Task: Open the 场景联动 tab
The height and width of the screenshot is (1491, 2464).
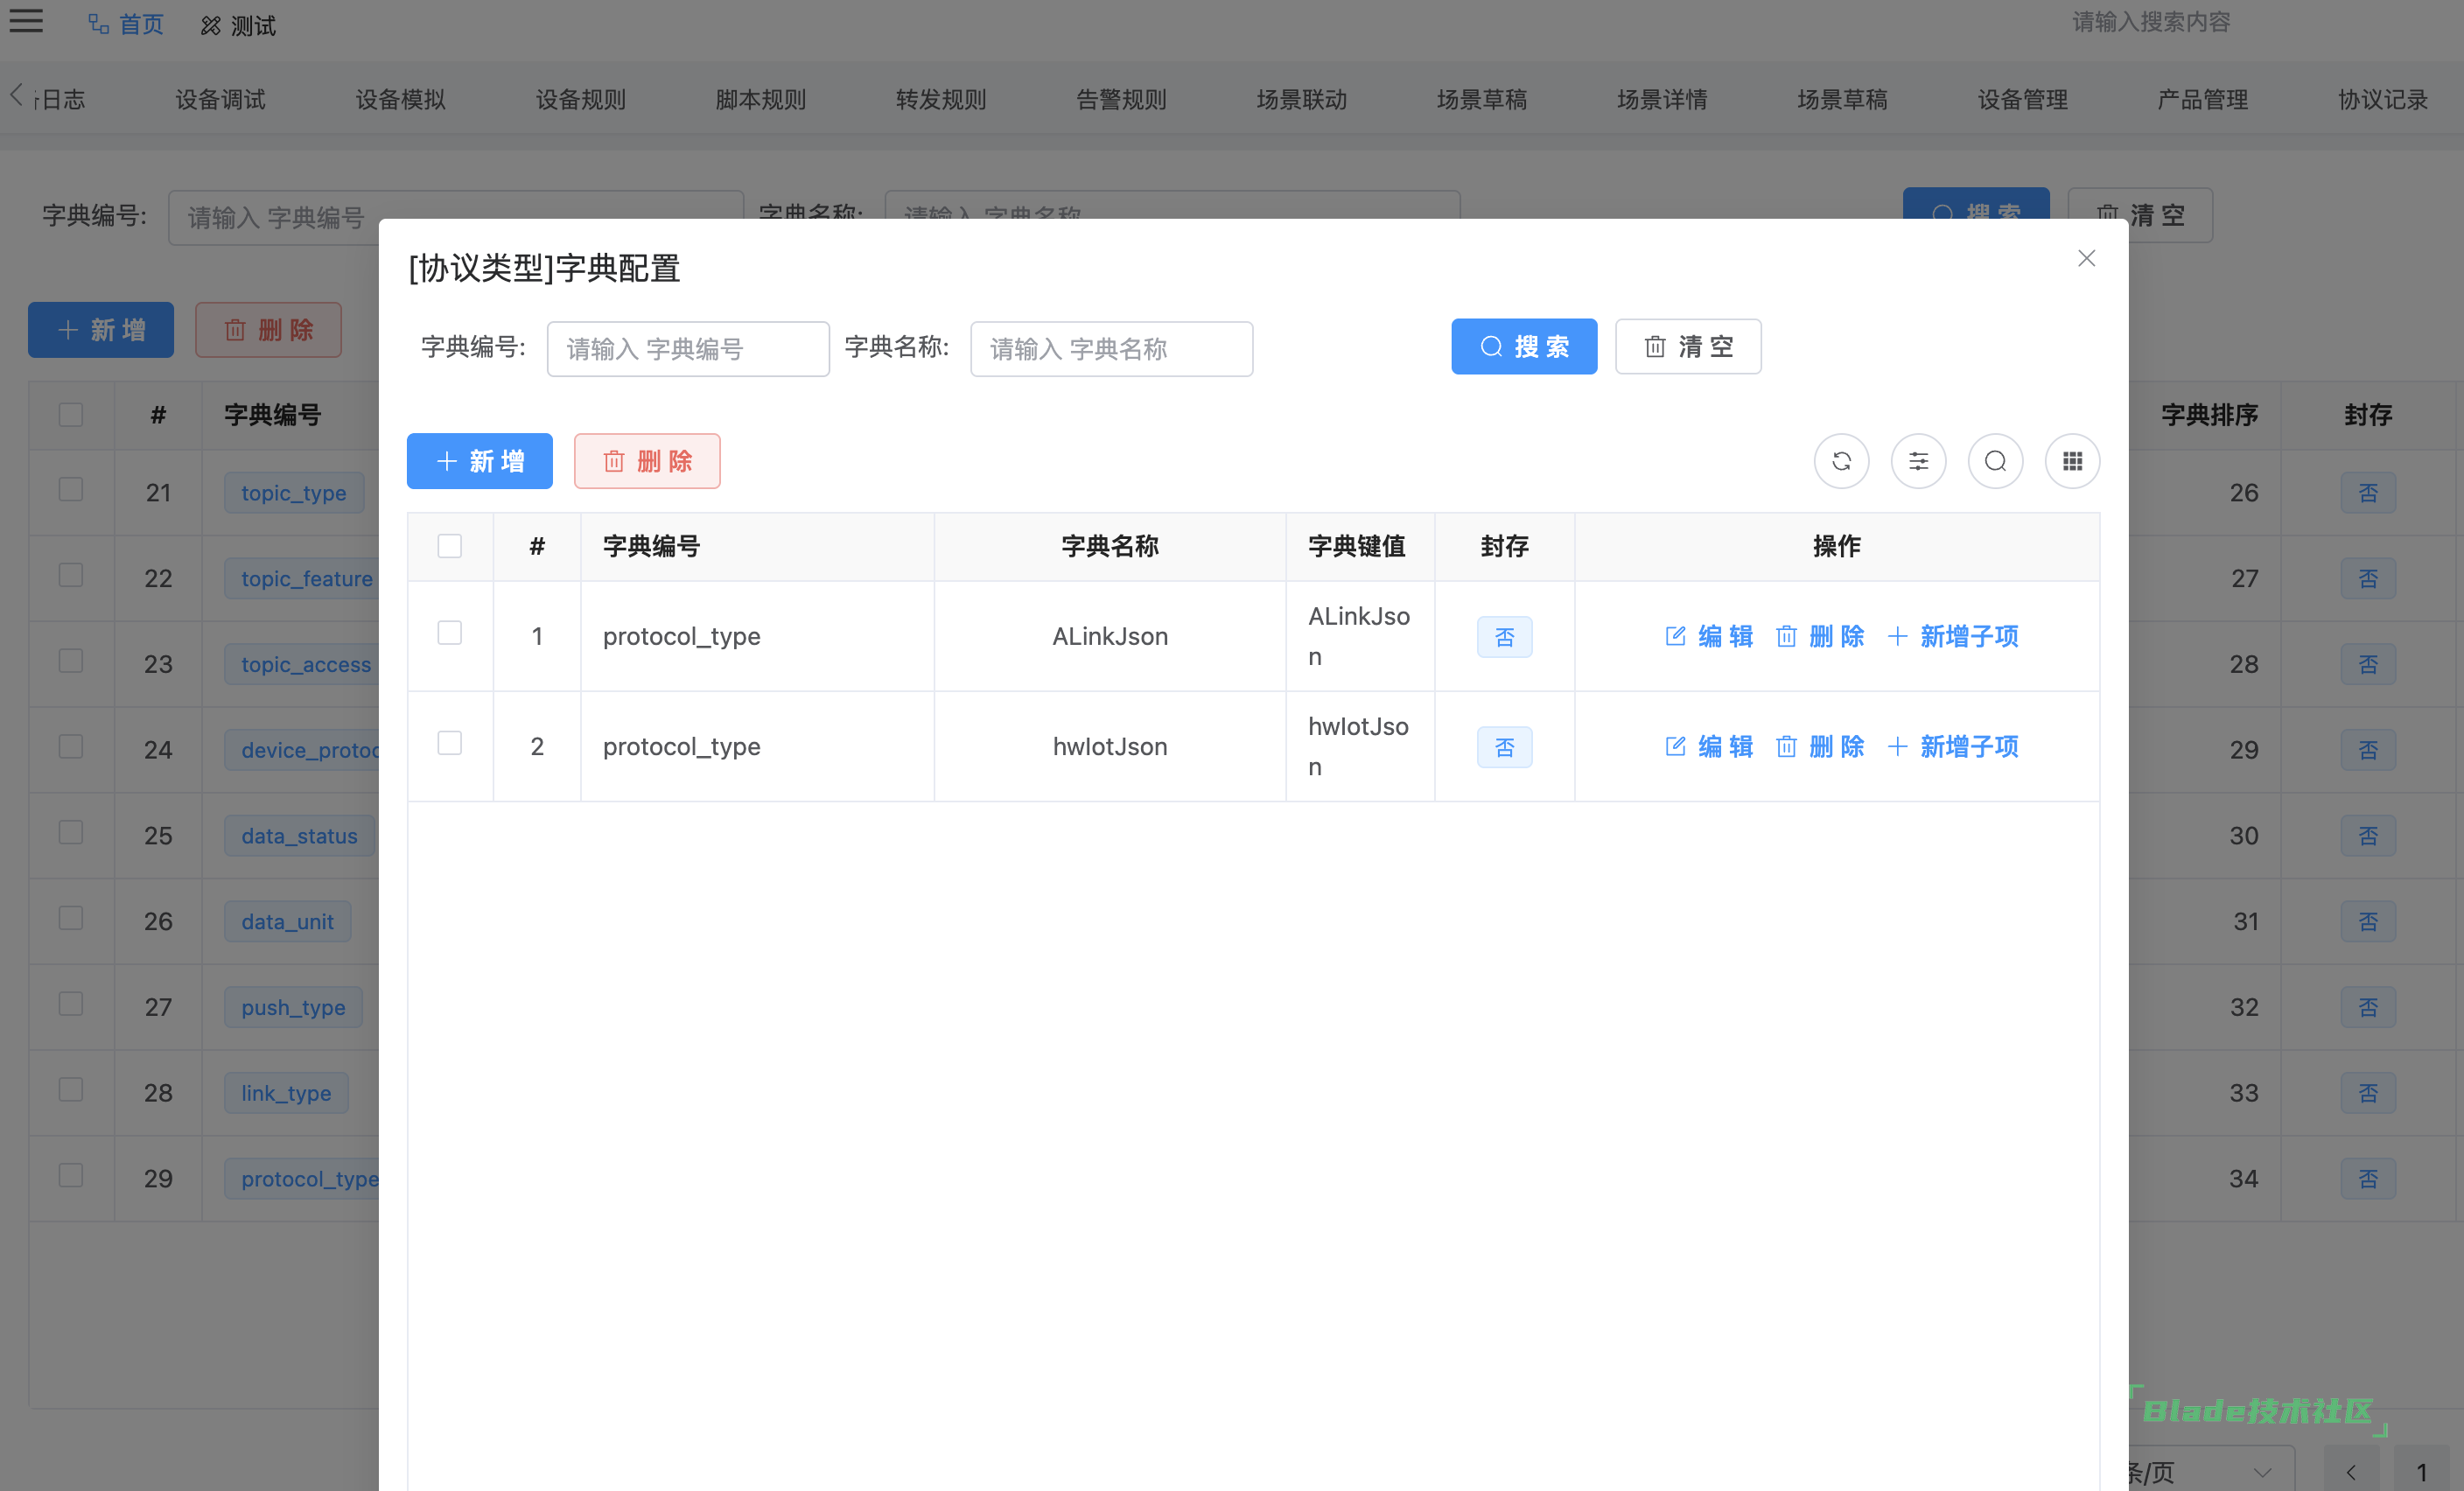Action: point(1301,99)
